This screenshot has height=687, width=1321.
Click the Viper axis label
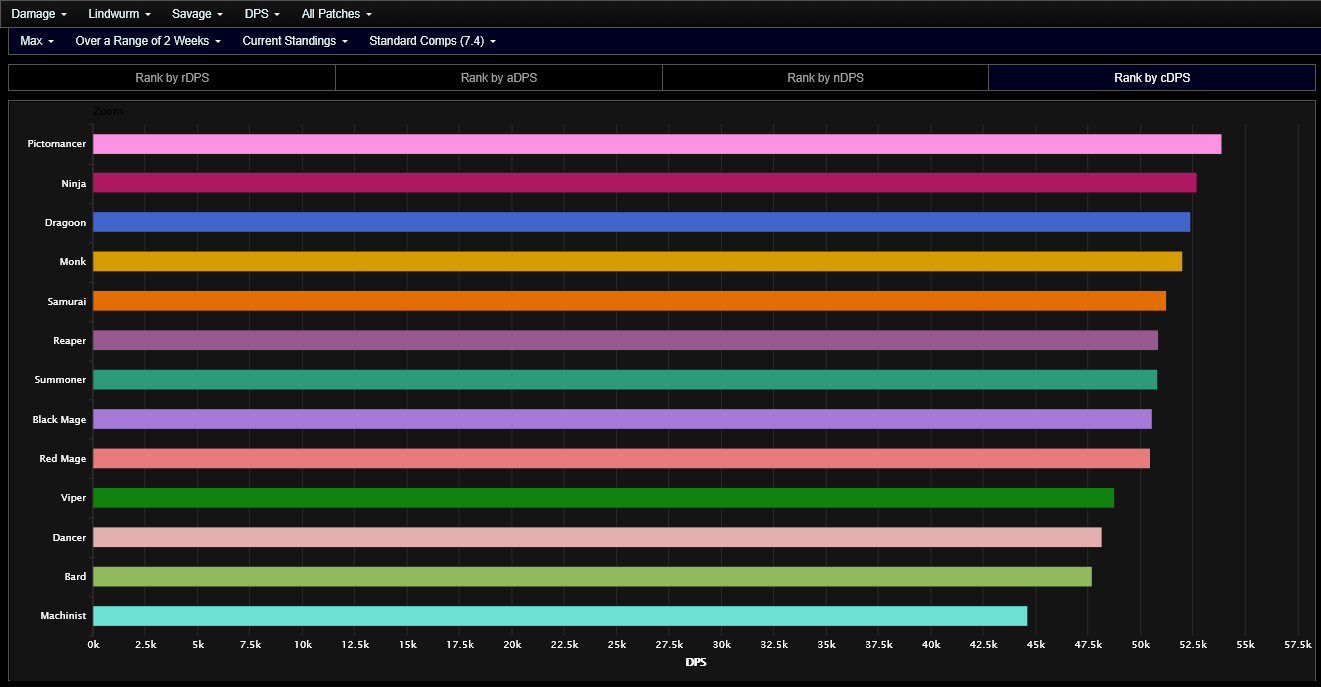coord(74,498)
